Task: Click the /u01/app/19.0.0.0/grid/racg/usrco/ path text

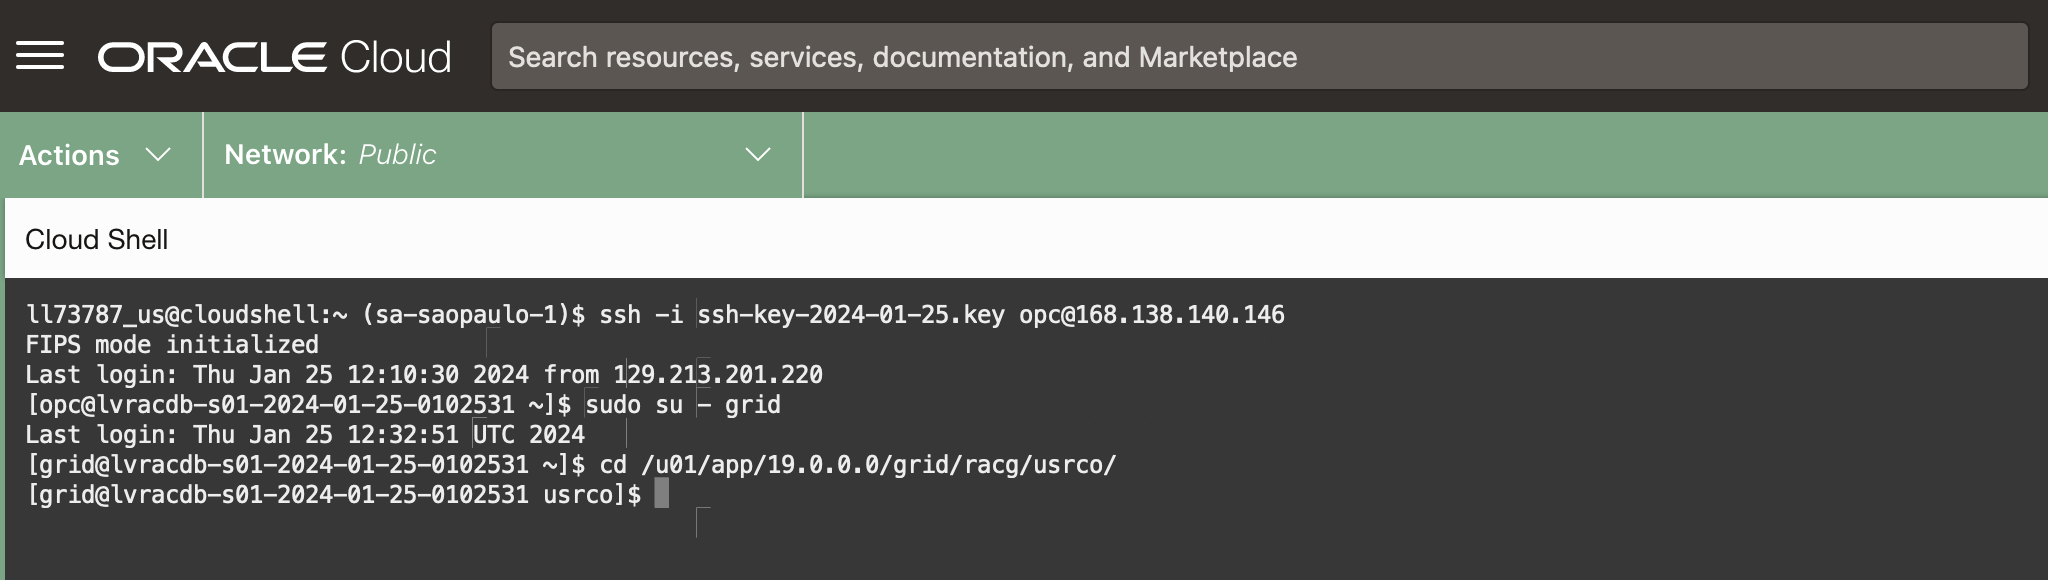Action: coord(878,465)
